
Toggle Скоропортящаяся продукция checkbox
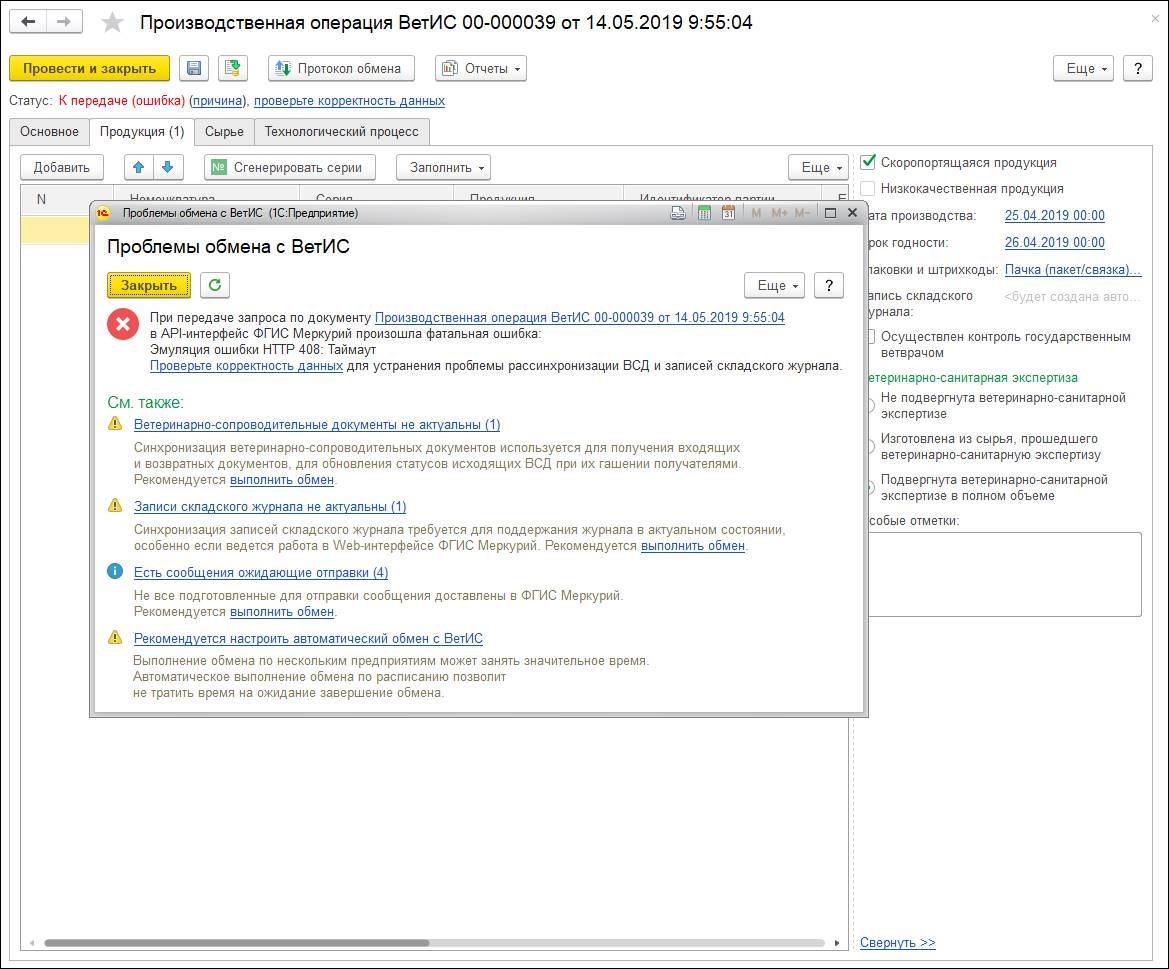click(868, 162)
